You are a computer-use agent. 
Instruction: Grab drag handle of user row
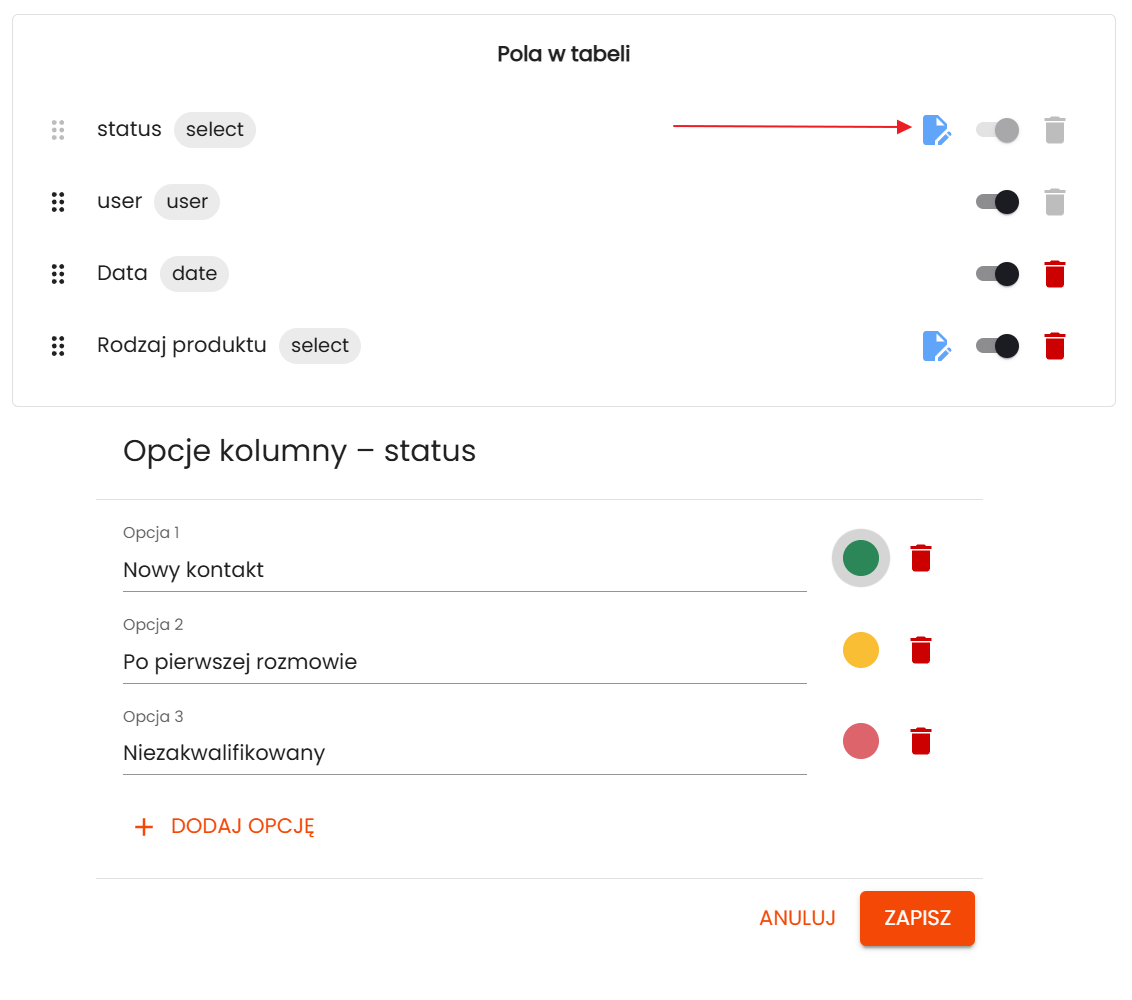coord(58,202)
